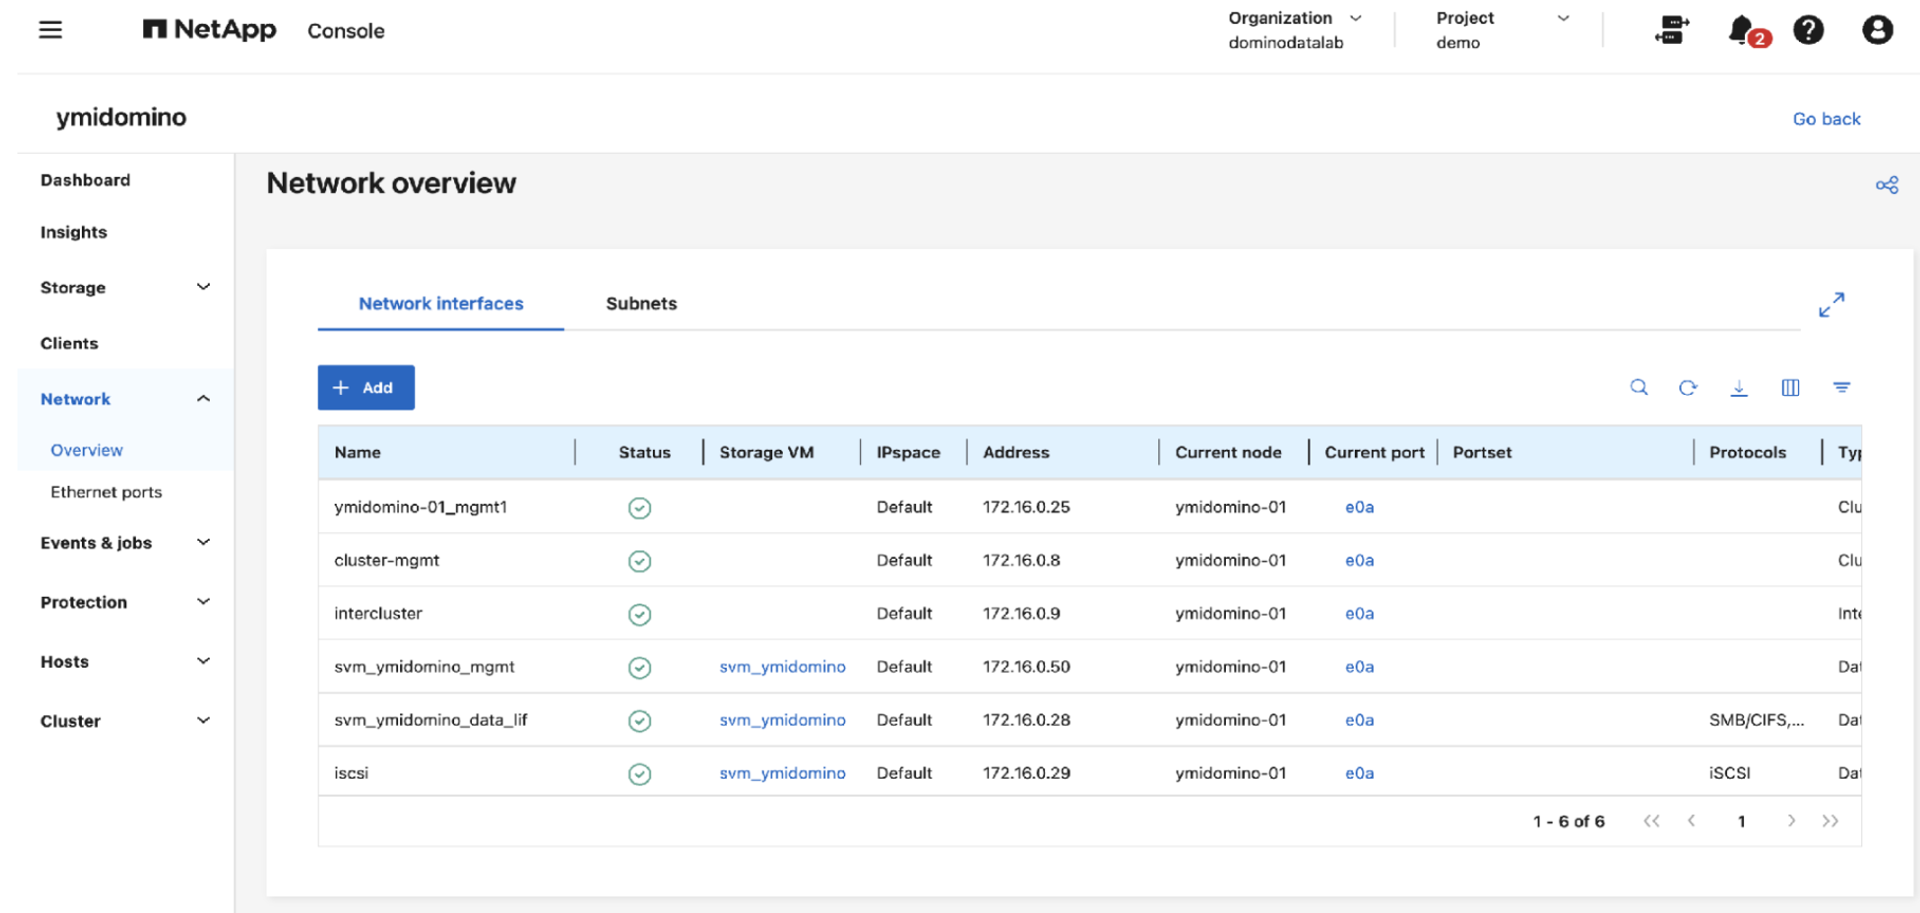The image size is (1920, 913).
Task: Open the hamburger navigation menu
Action: tap(50, 30)
